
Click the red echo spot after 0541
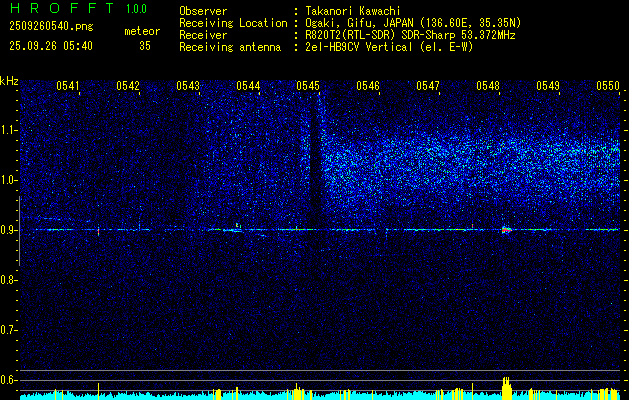tap(98, 231)
